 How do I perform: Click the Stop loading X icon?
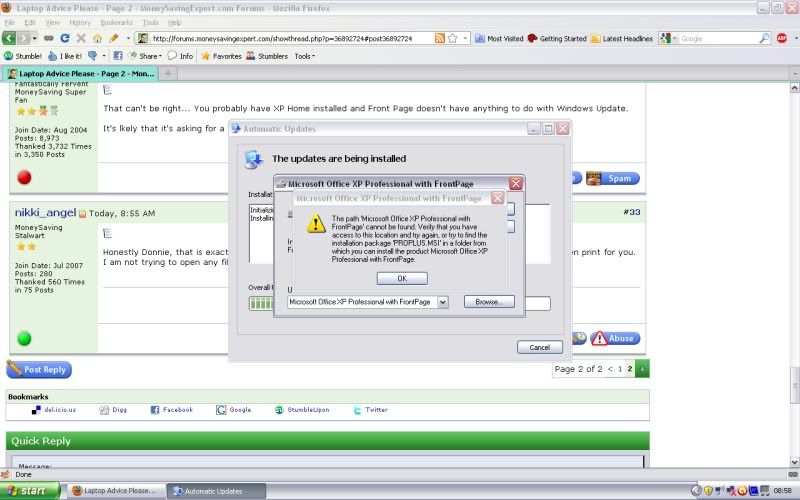point(81,38)
